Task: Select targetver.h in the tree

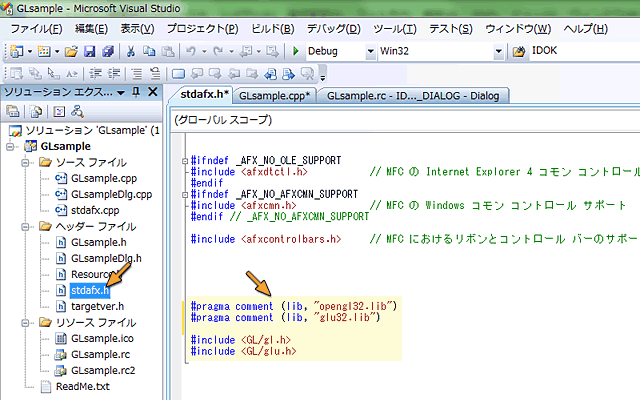Action: pyautogui.click(x=97, y=307)
